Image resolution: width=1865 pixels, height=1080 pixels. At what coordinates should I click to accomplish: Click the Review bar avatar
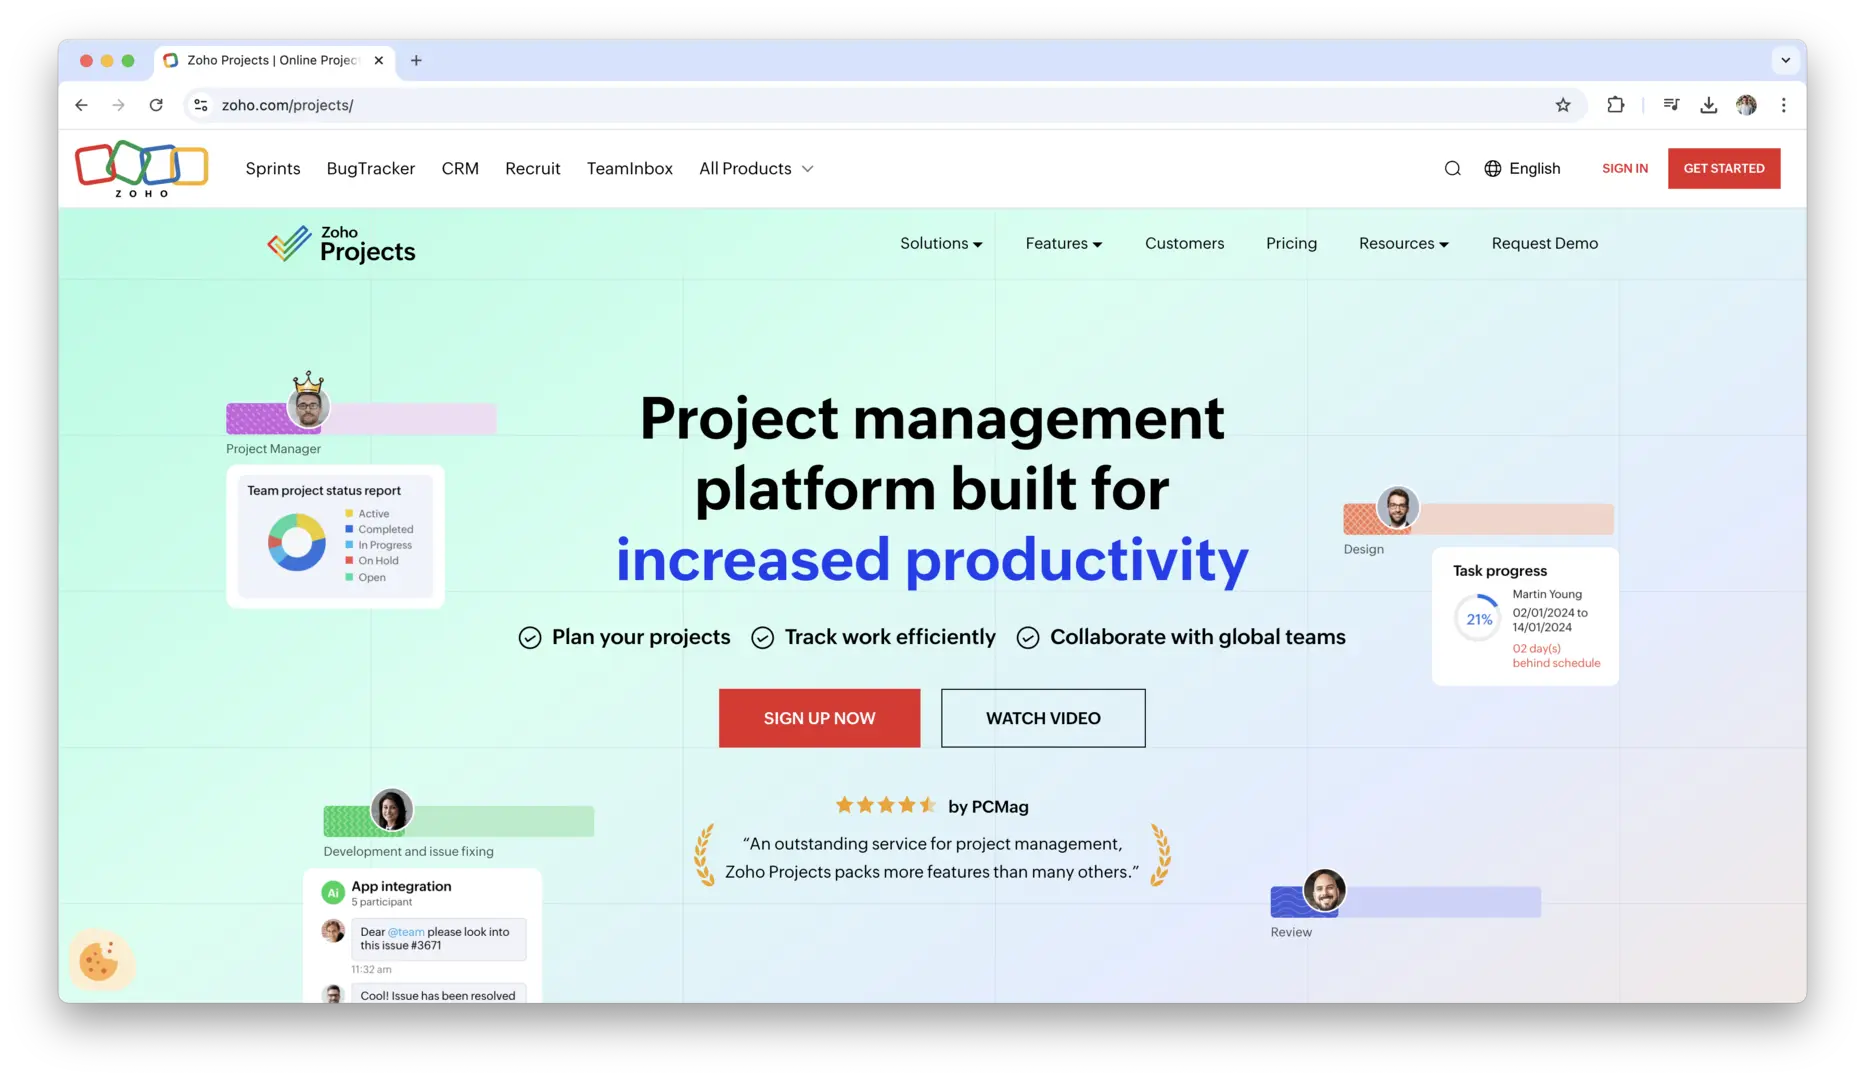point(1324,890)
